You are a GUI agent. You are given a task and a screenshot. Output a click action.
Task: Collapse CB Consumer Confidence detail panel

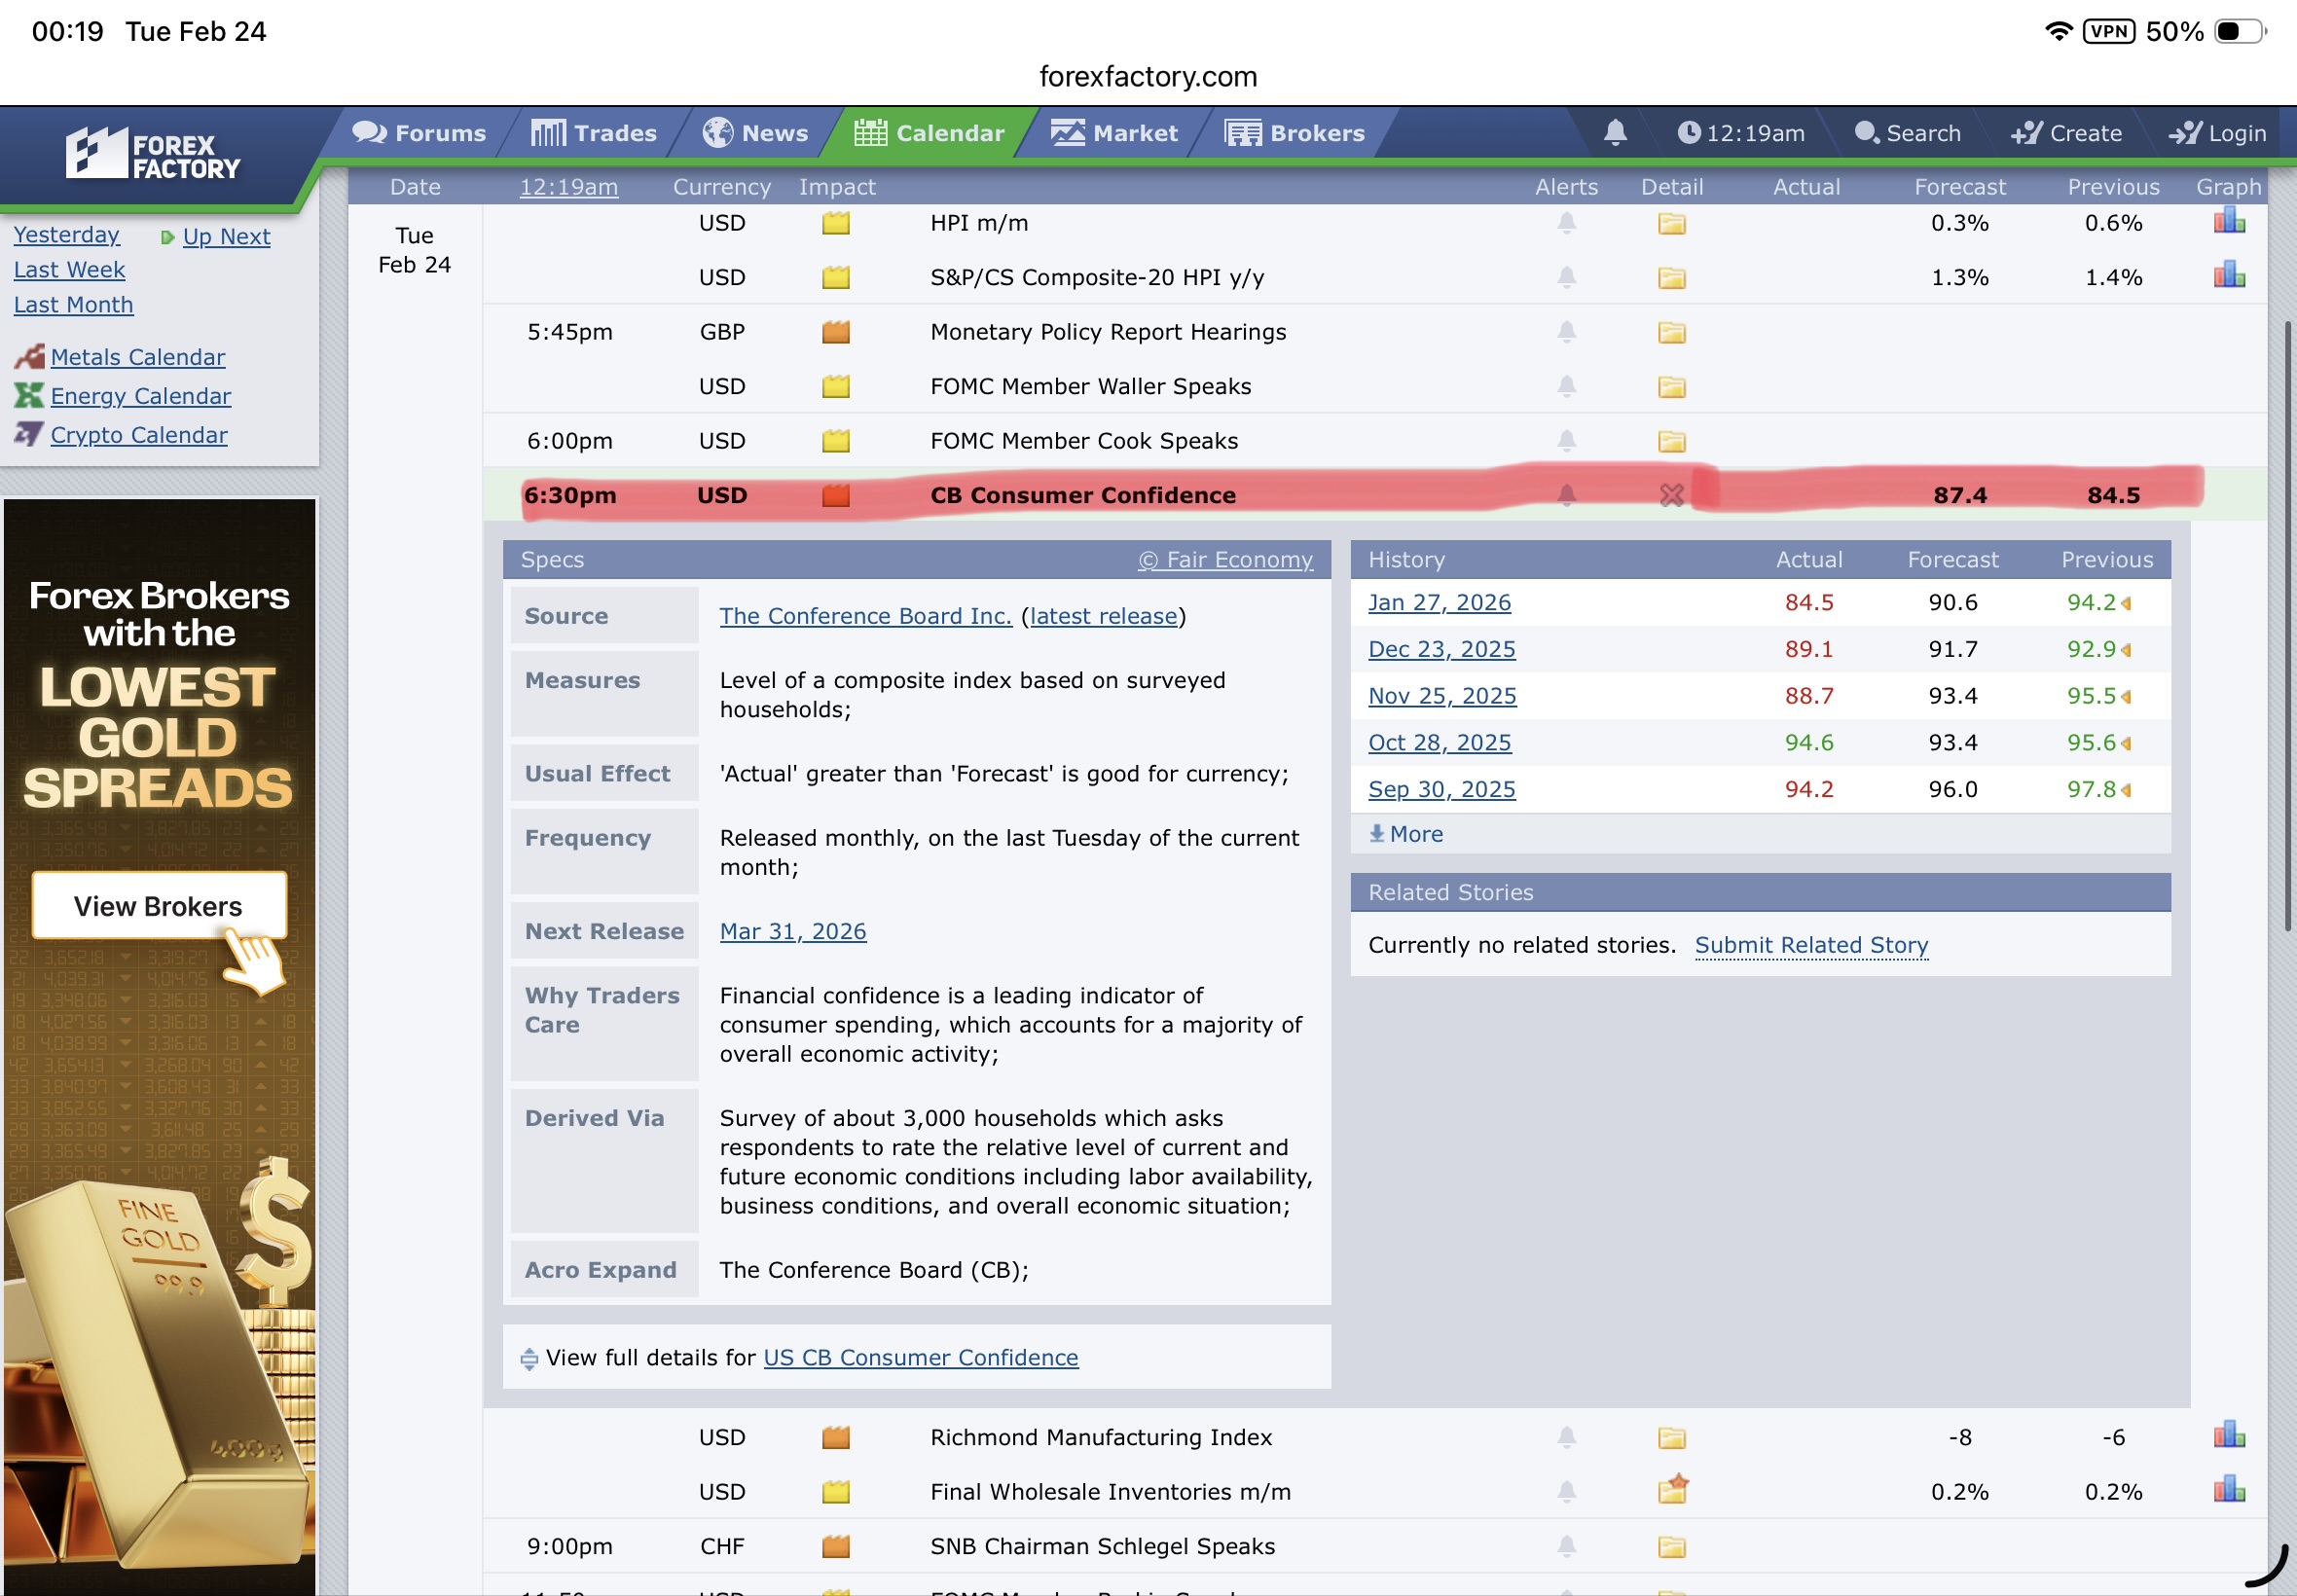click(x=1671, y=495)
